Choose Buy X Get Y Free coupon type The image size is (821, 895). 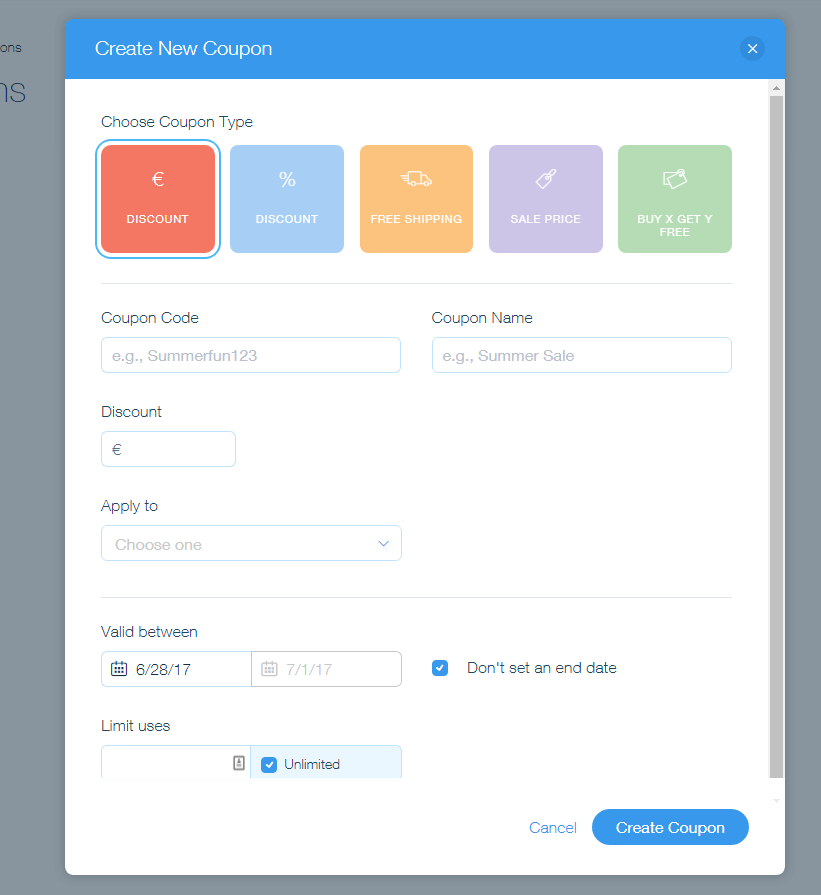coord(675,199)
